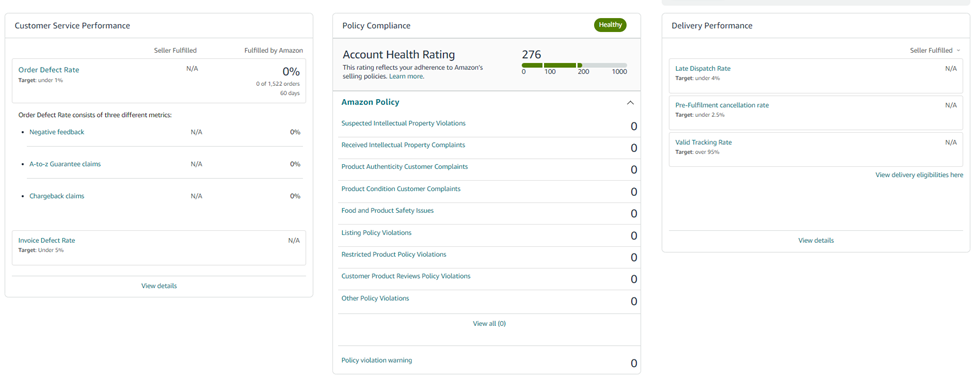
Task: Open the Order Defect Rate link
Action: tap(49, 70)
